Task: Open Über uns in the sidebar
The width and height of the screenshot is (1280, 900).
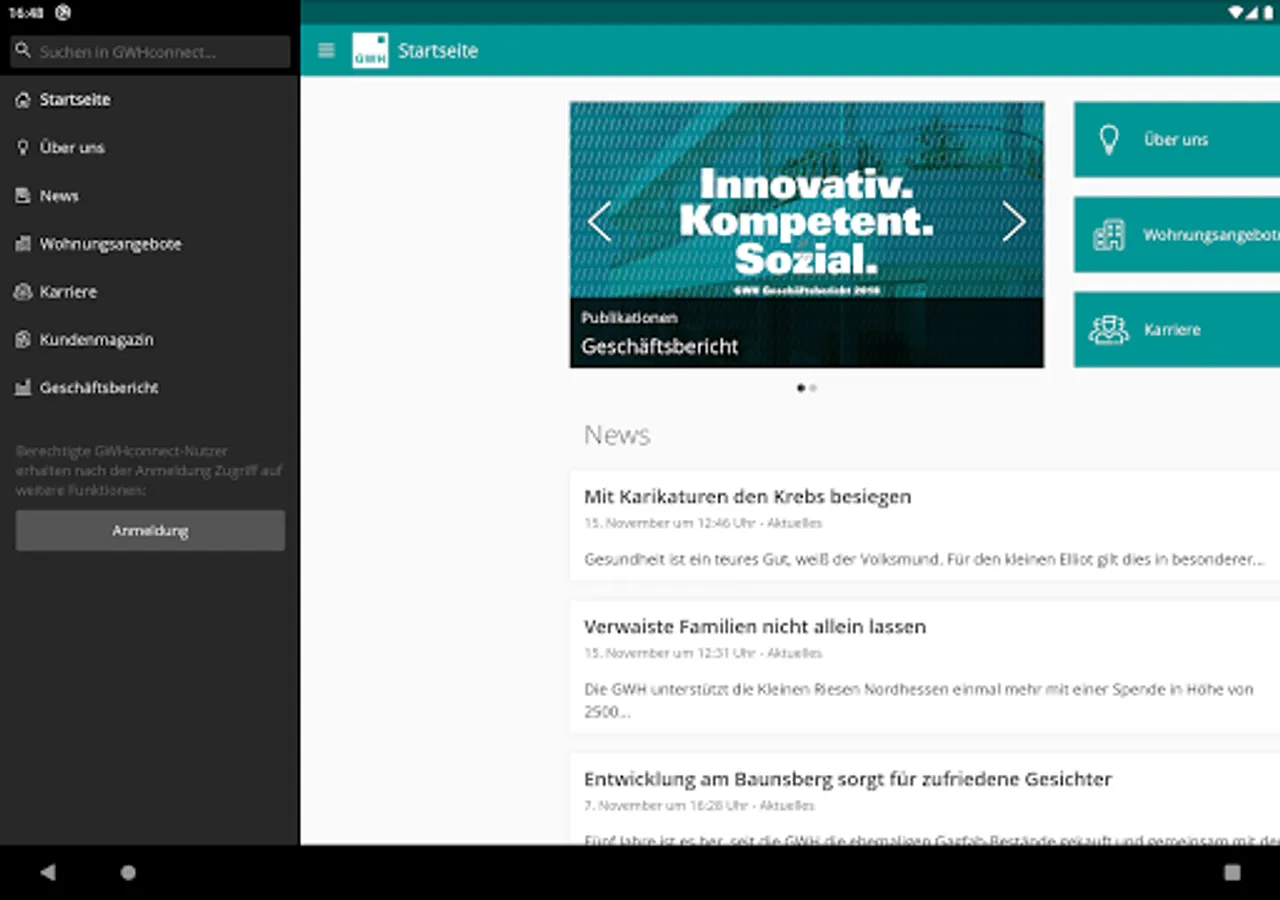Action: pyautogui.click(x=150, y=147)
